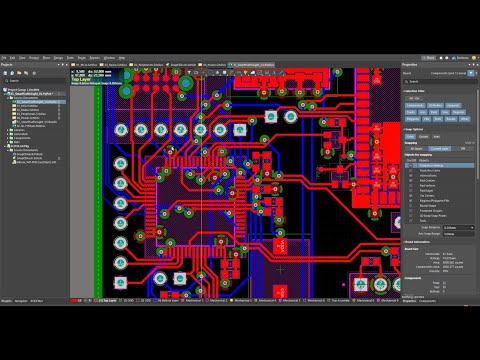480x360 pixels.
Task: Collapse the Snap Options section
Action: tap(404, 129)
